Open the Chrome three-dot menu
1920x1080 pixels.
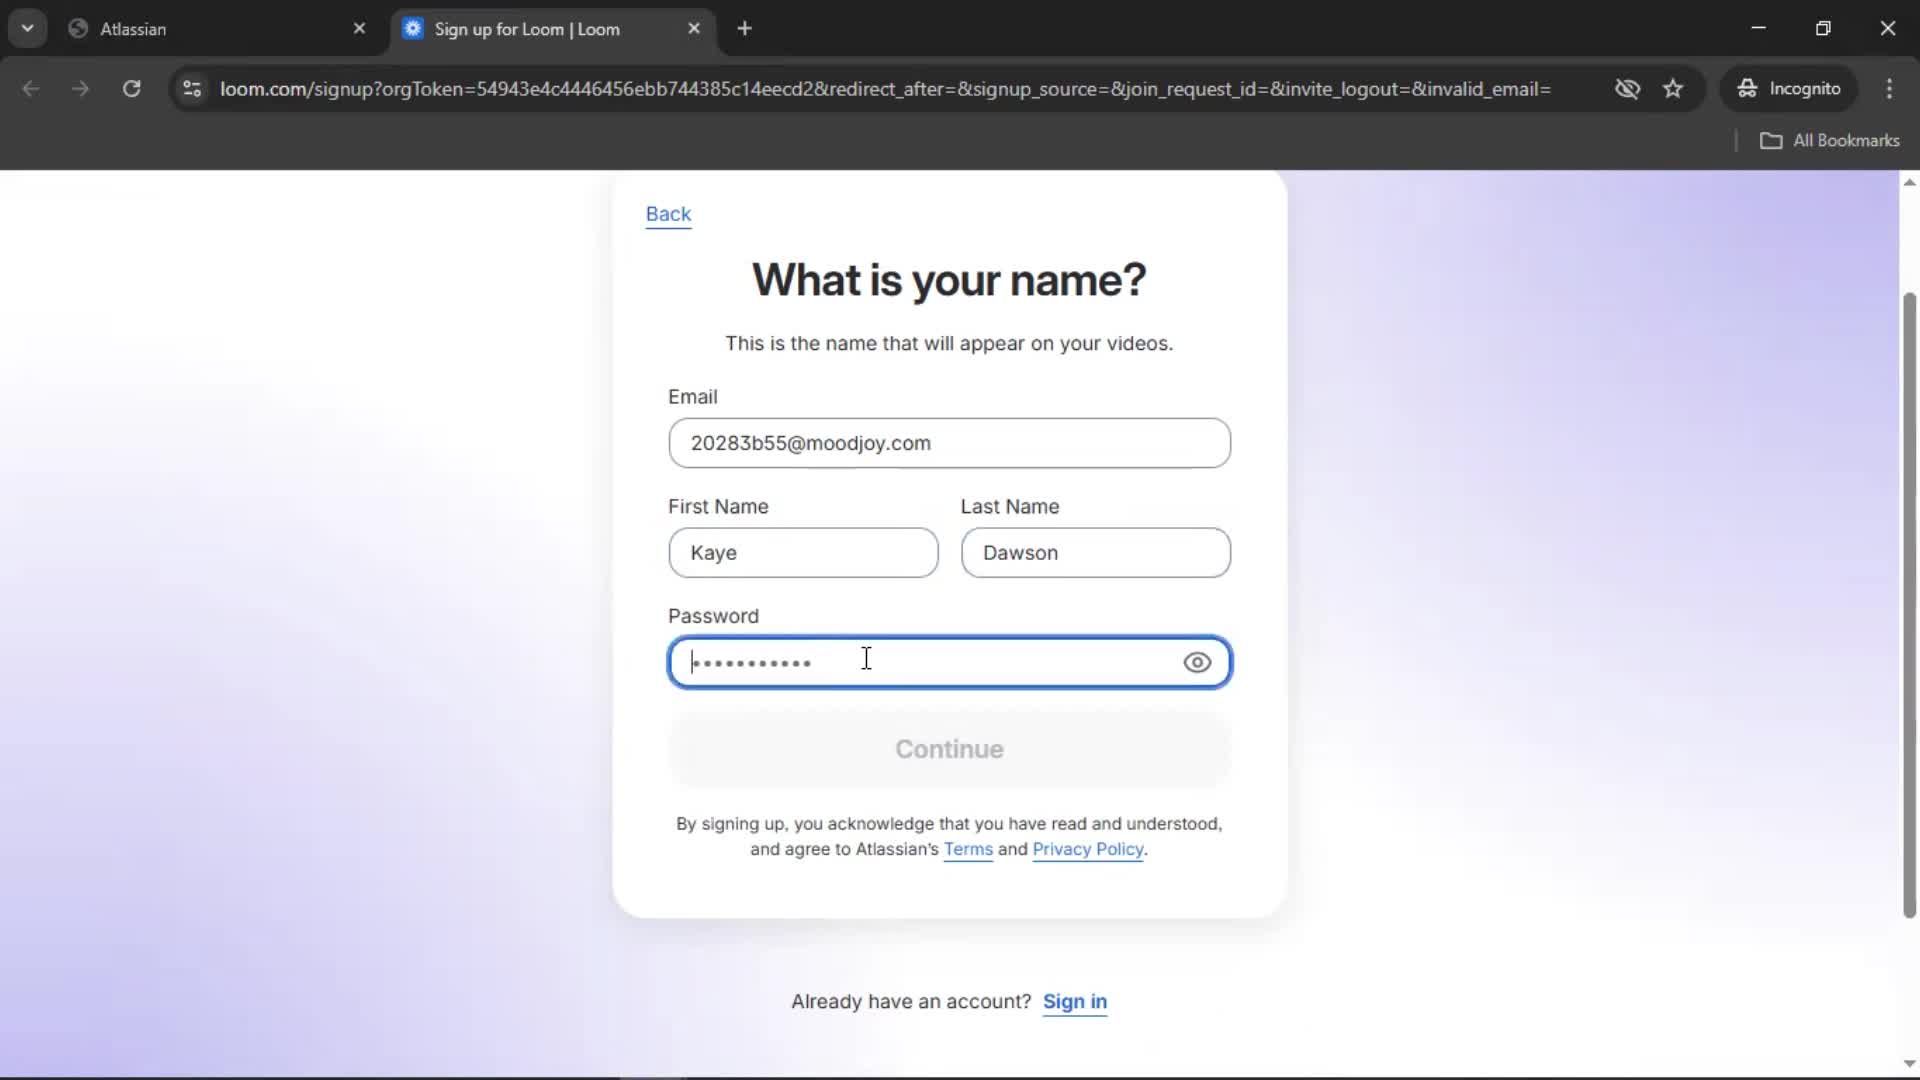(1889, 88)
